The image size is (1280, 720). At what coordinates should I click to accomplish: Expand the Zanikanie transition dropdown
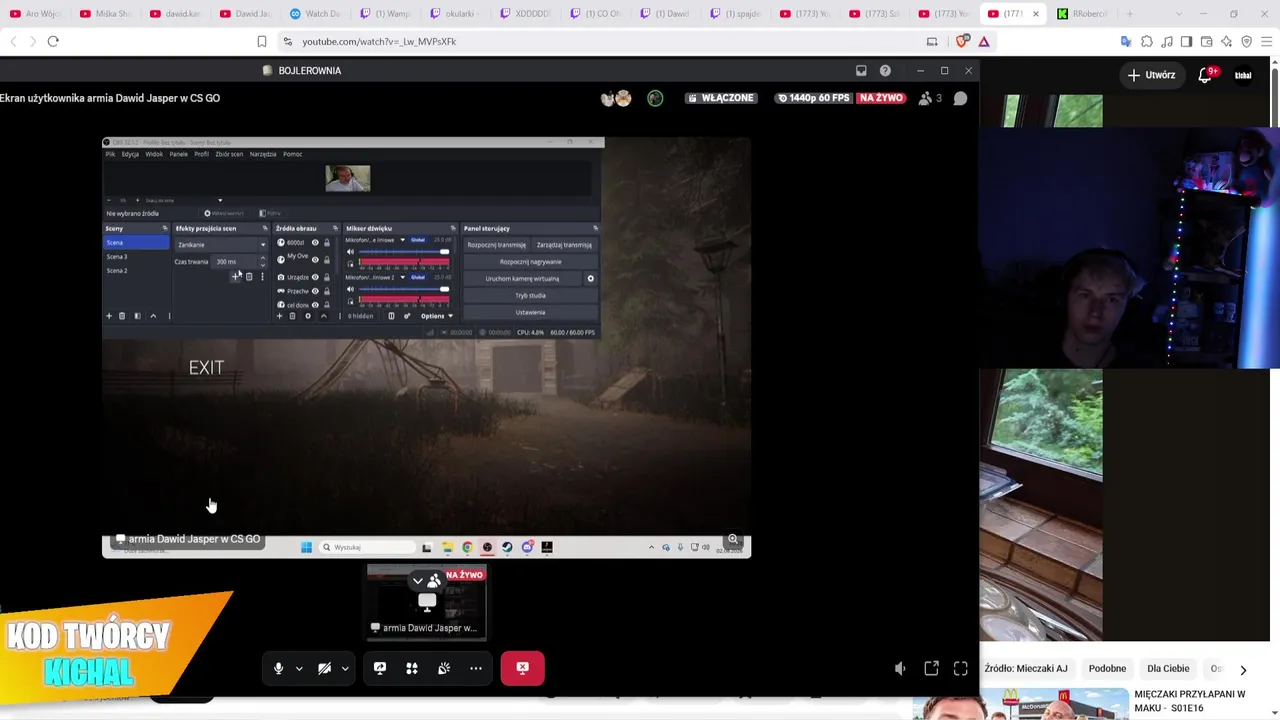263,245
